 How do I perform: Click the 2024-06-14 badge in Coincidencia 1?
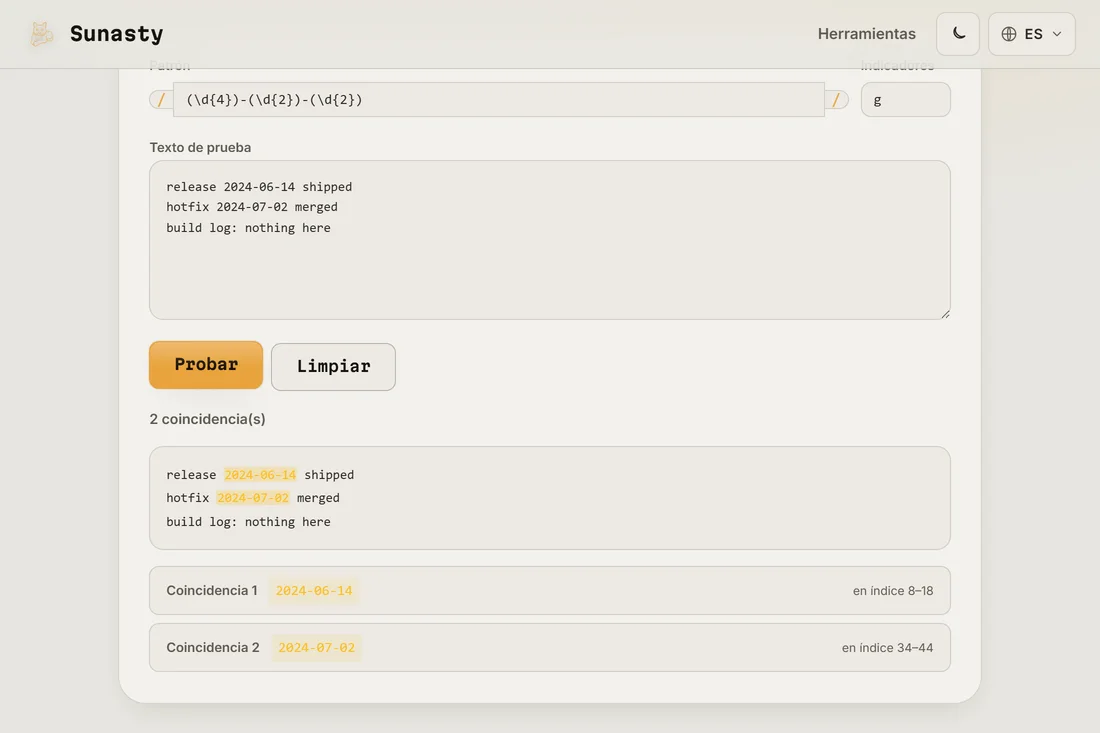tap(314, 591)
